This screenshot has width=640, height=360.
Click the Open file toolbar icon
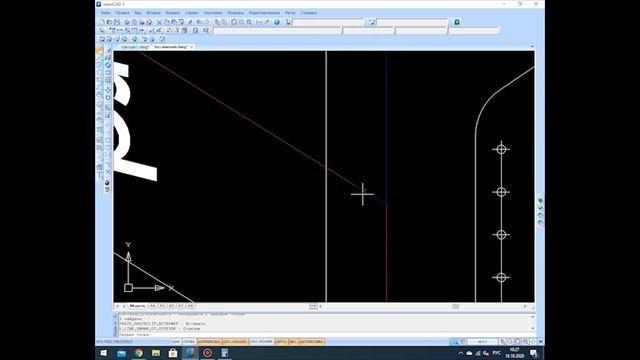[109, 22]
